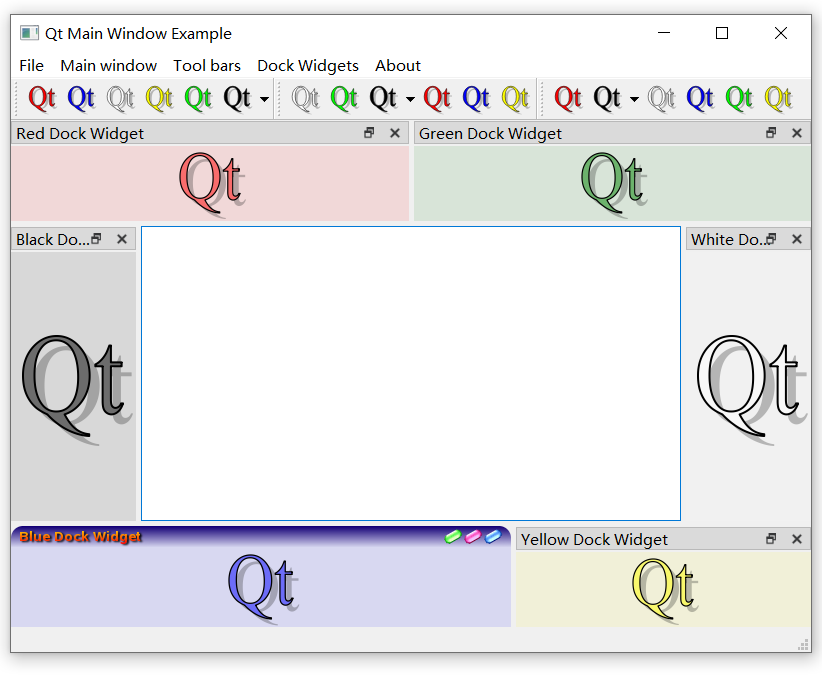Open the dropdown arrow in the second toolbar
This screenshot has width=822, height=677.
(x=408, y=98)
